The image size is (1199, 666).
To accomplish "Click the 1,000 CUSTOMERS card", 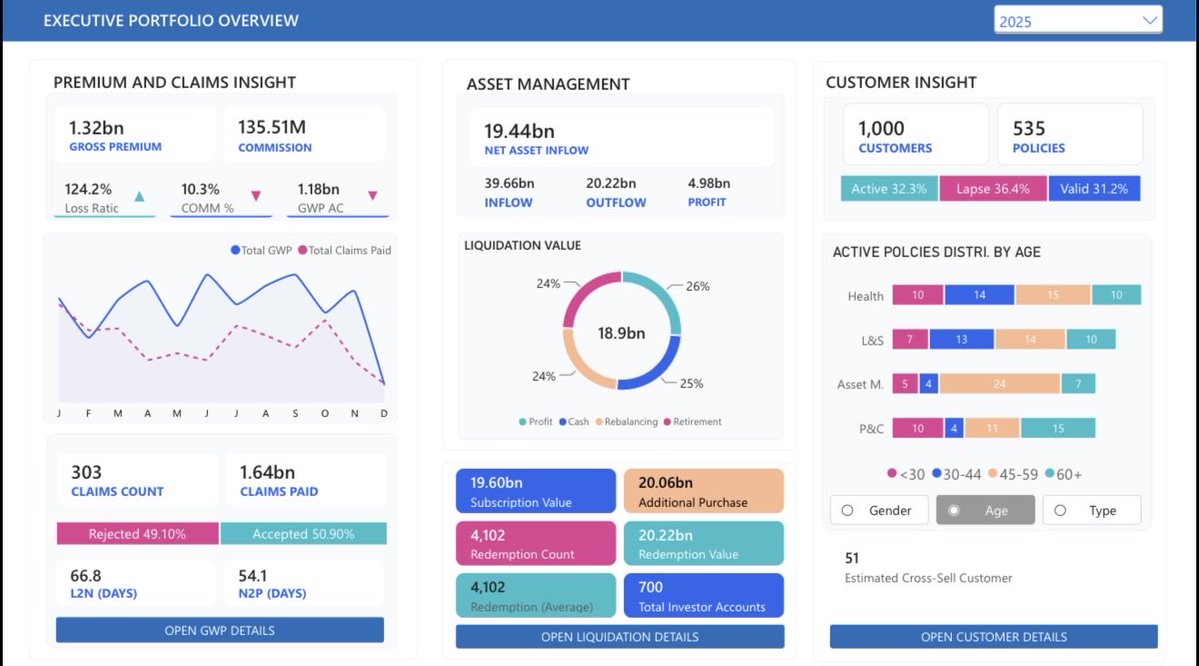I will point(915,135).
